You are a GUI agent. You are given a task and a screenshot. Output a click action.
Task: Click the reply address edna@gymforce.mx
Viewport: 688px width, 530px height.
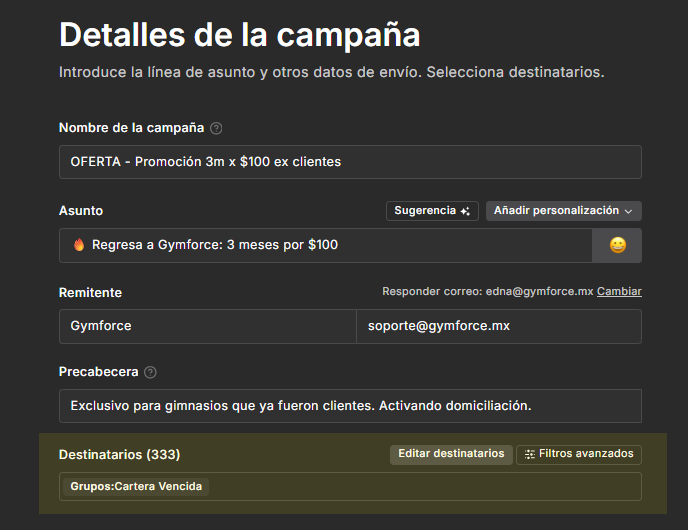(x=541, y=292)
